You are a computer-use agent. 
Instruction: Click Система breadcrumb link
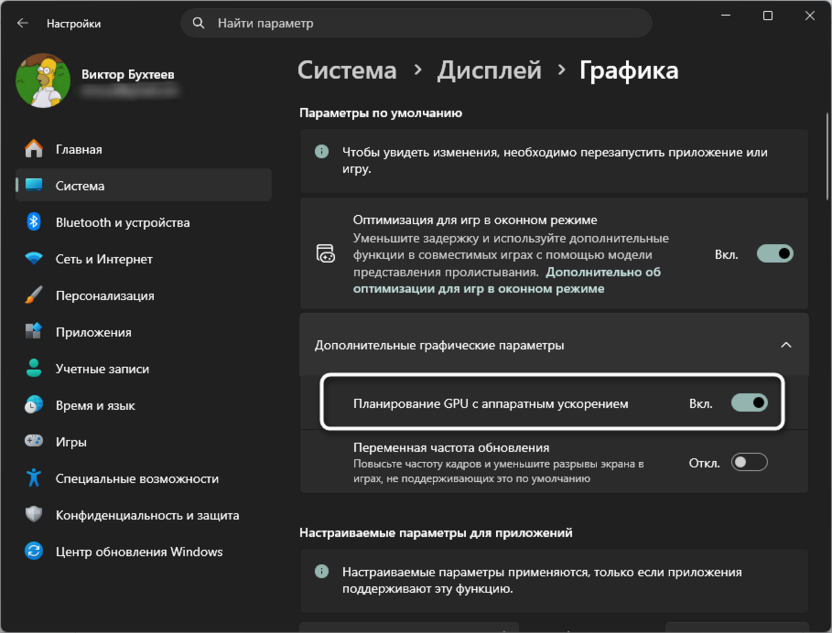pos(347,70)
